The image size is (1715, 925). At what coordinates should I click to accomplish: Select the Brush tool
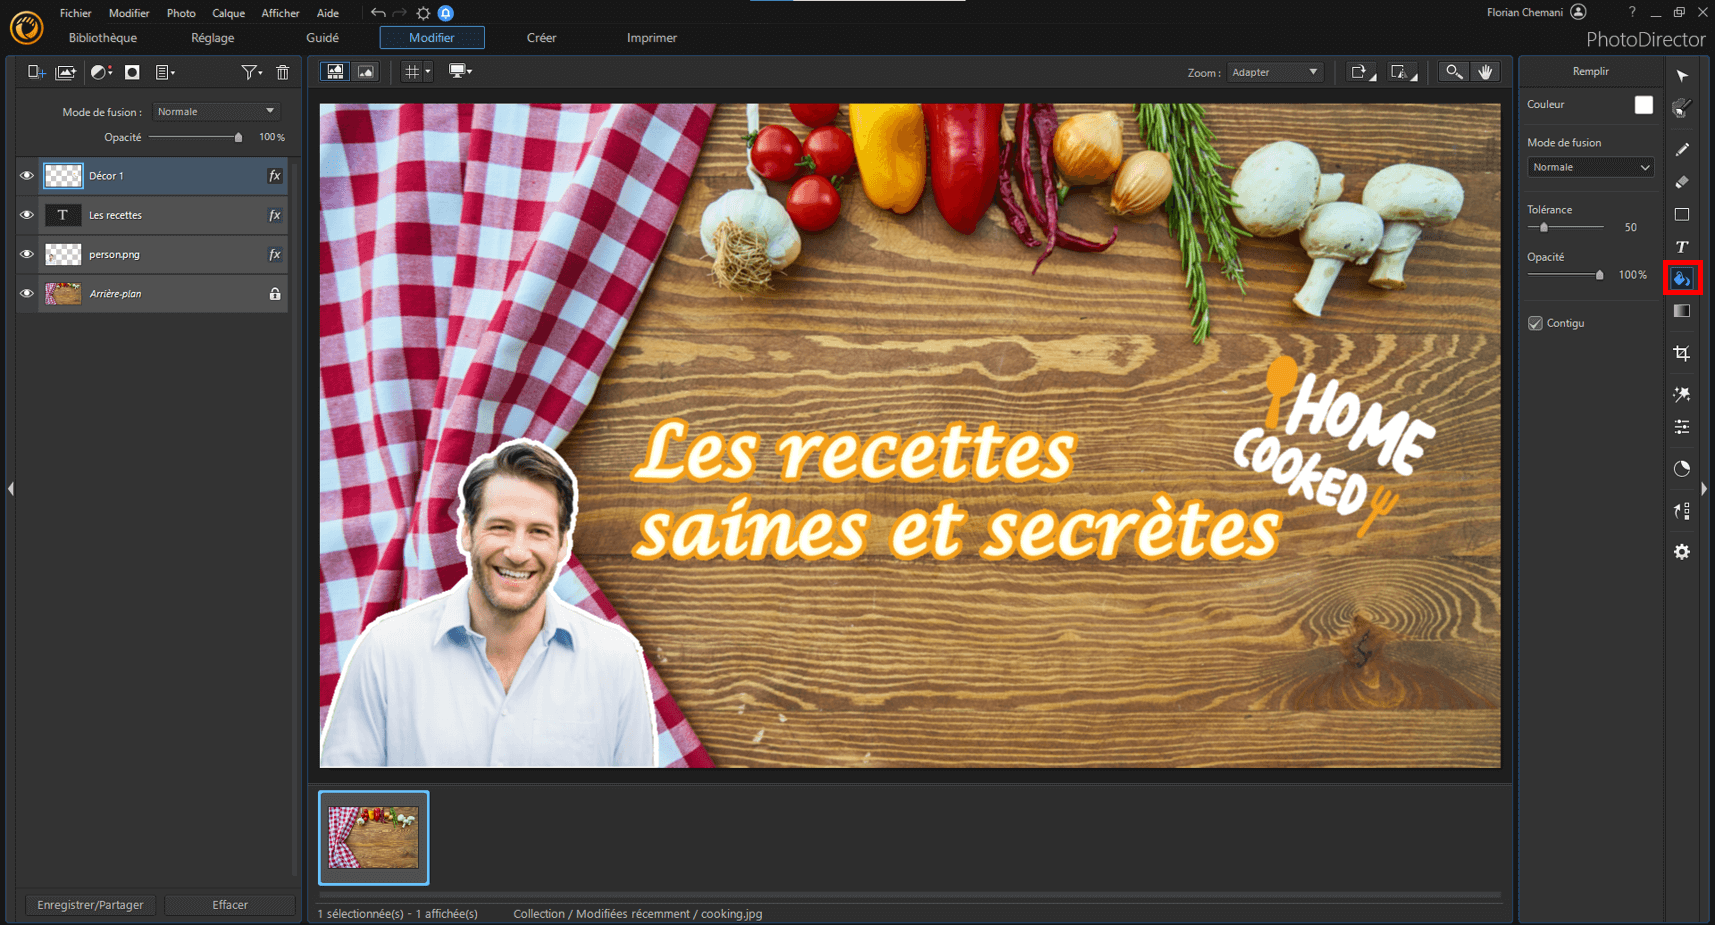click(1682, 149)
